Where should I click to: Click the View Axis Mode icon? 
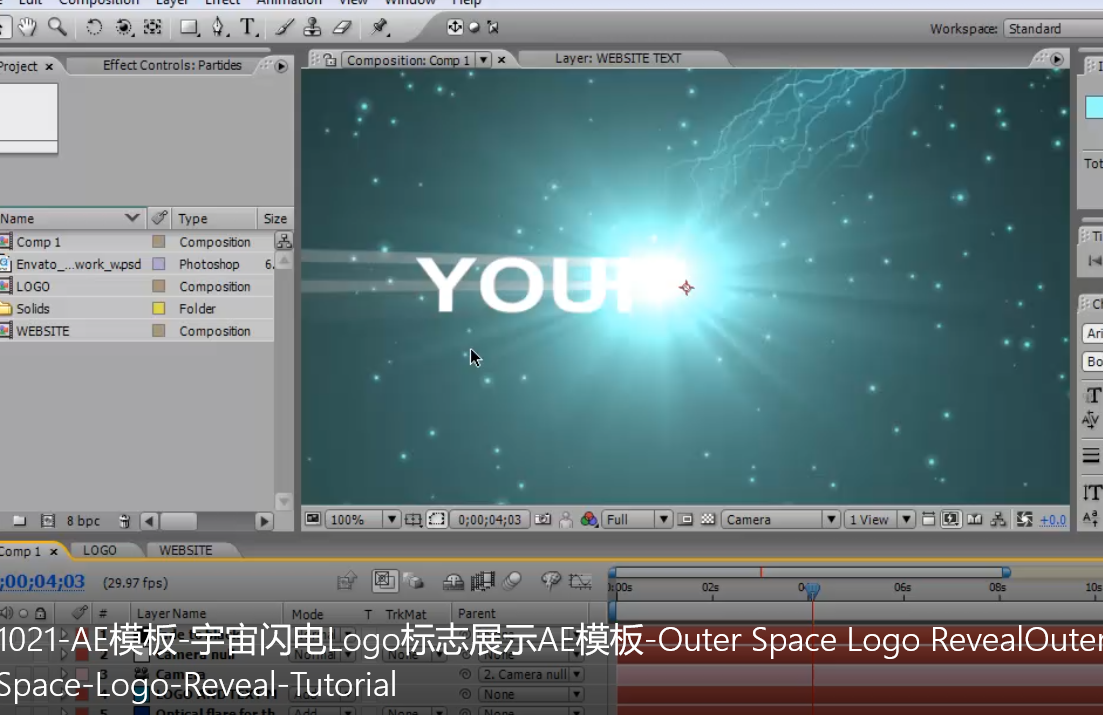coord(493,27)
